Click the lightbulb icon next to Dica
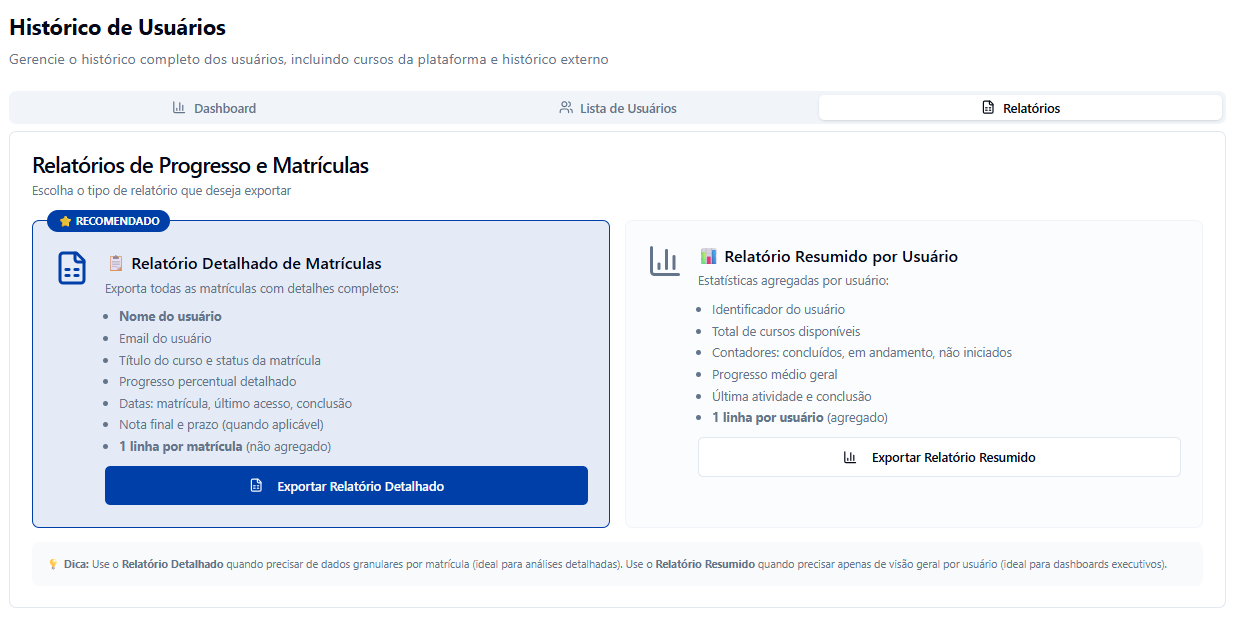 click(53, 564)
